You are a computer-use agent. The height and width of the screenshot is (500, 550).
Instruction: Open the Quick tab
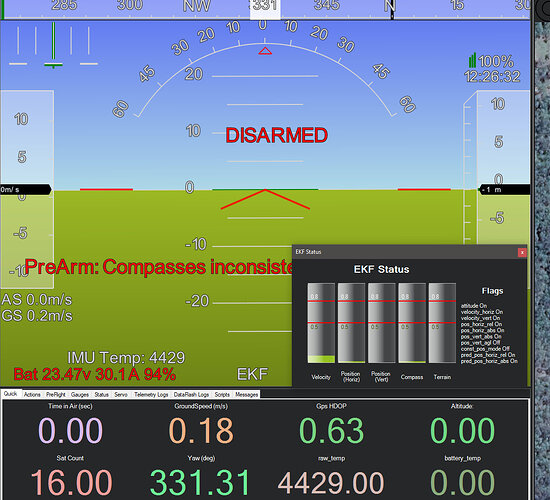11,394
